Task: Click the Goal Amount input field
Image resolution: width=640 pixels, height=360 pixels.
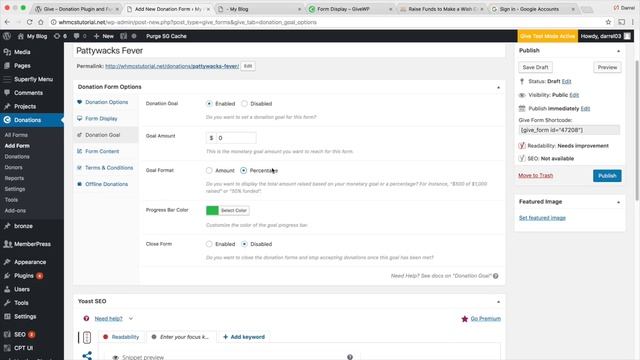Action: pyautogui.click(x=236, y=138)
